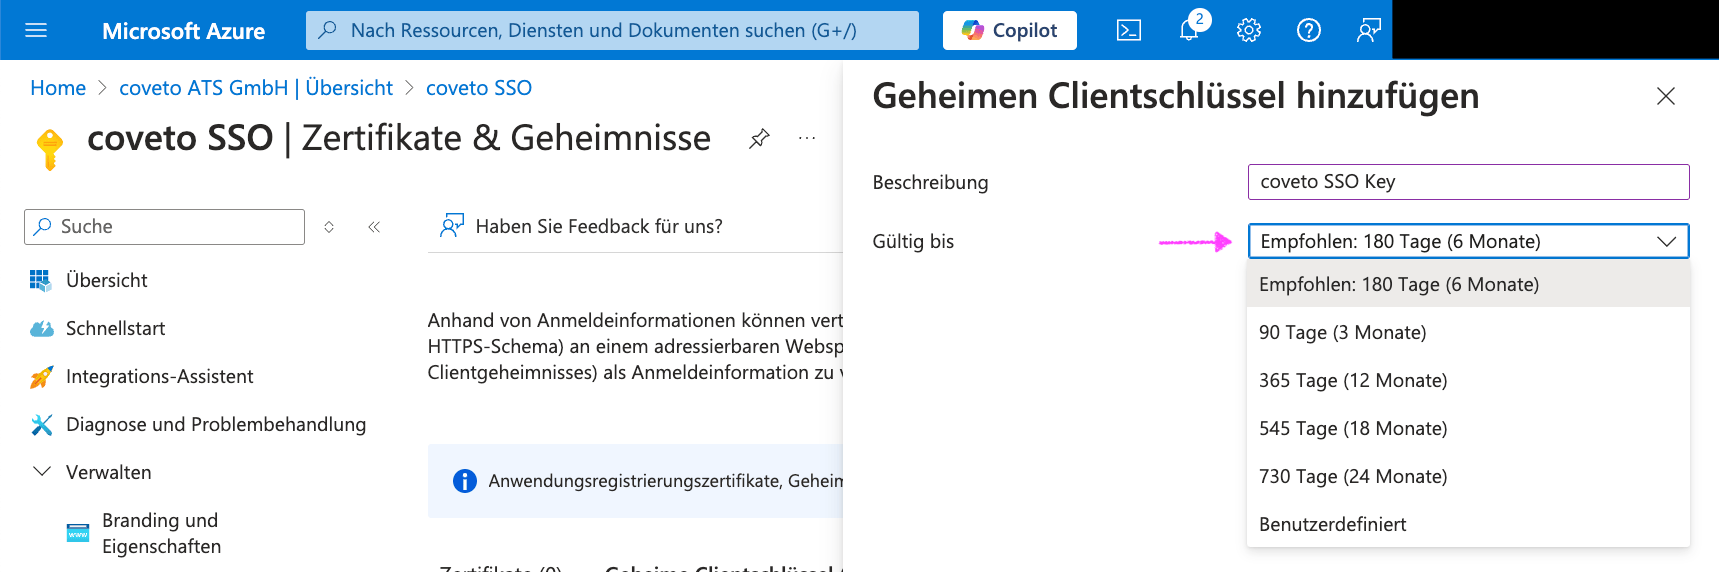Open coveto SSO breadcrumb

click(479, 88)
